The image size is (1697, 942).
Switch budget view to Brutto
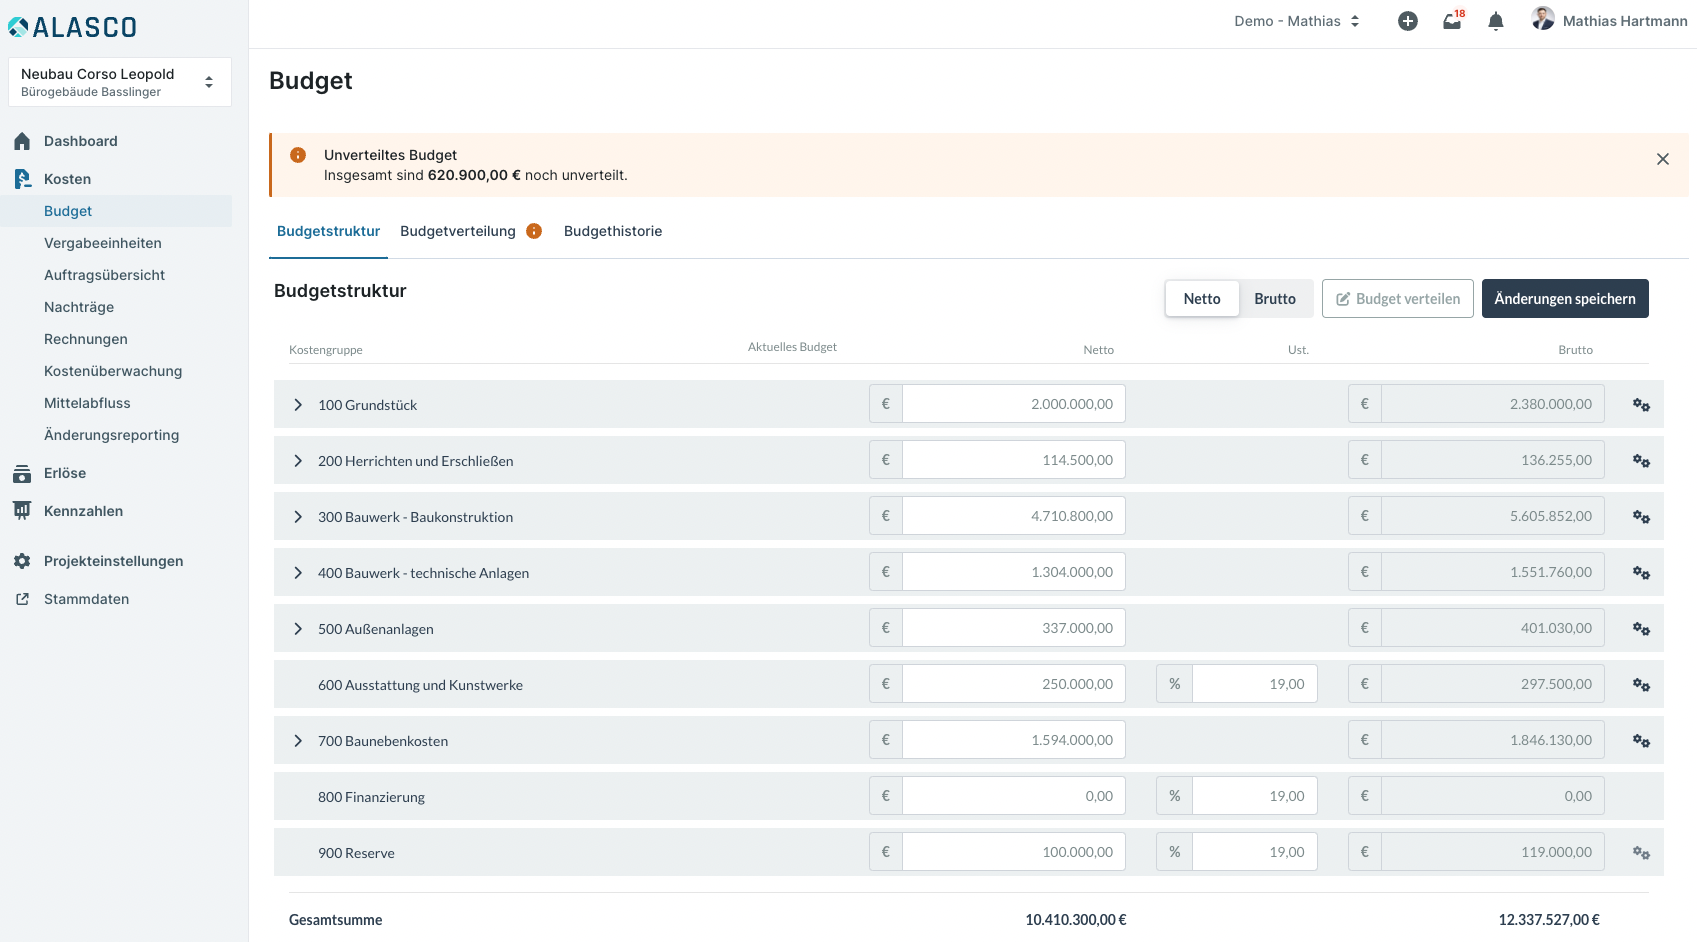[x=1274, y=299]
